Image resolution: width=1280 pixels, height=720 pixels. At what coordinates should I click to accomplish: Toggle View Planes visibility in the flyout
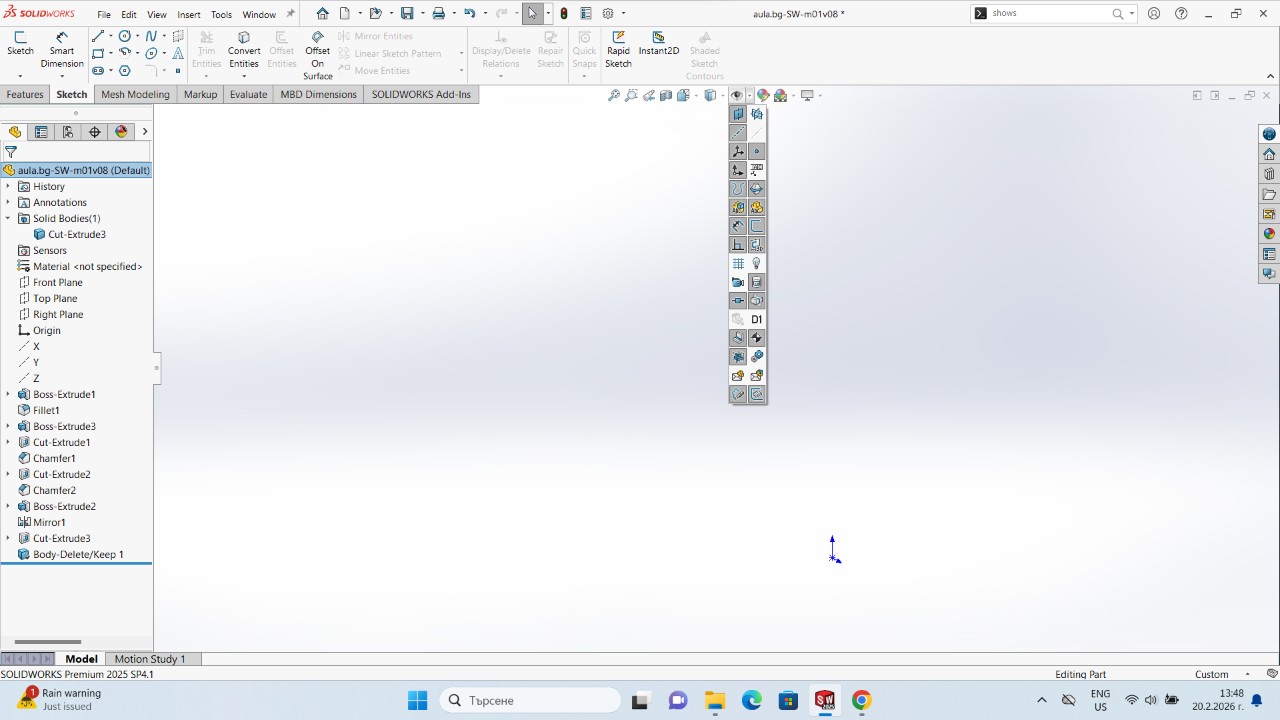738,114
